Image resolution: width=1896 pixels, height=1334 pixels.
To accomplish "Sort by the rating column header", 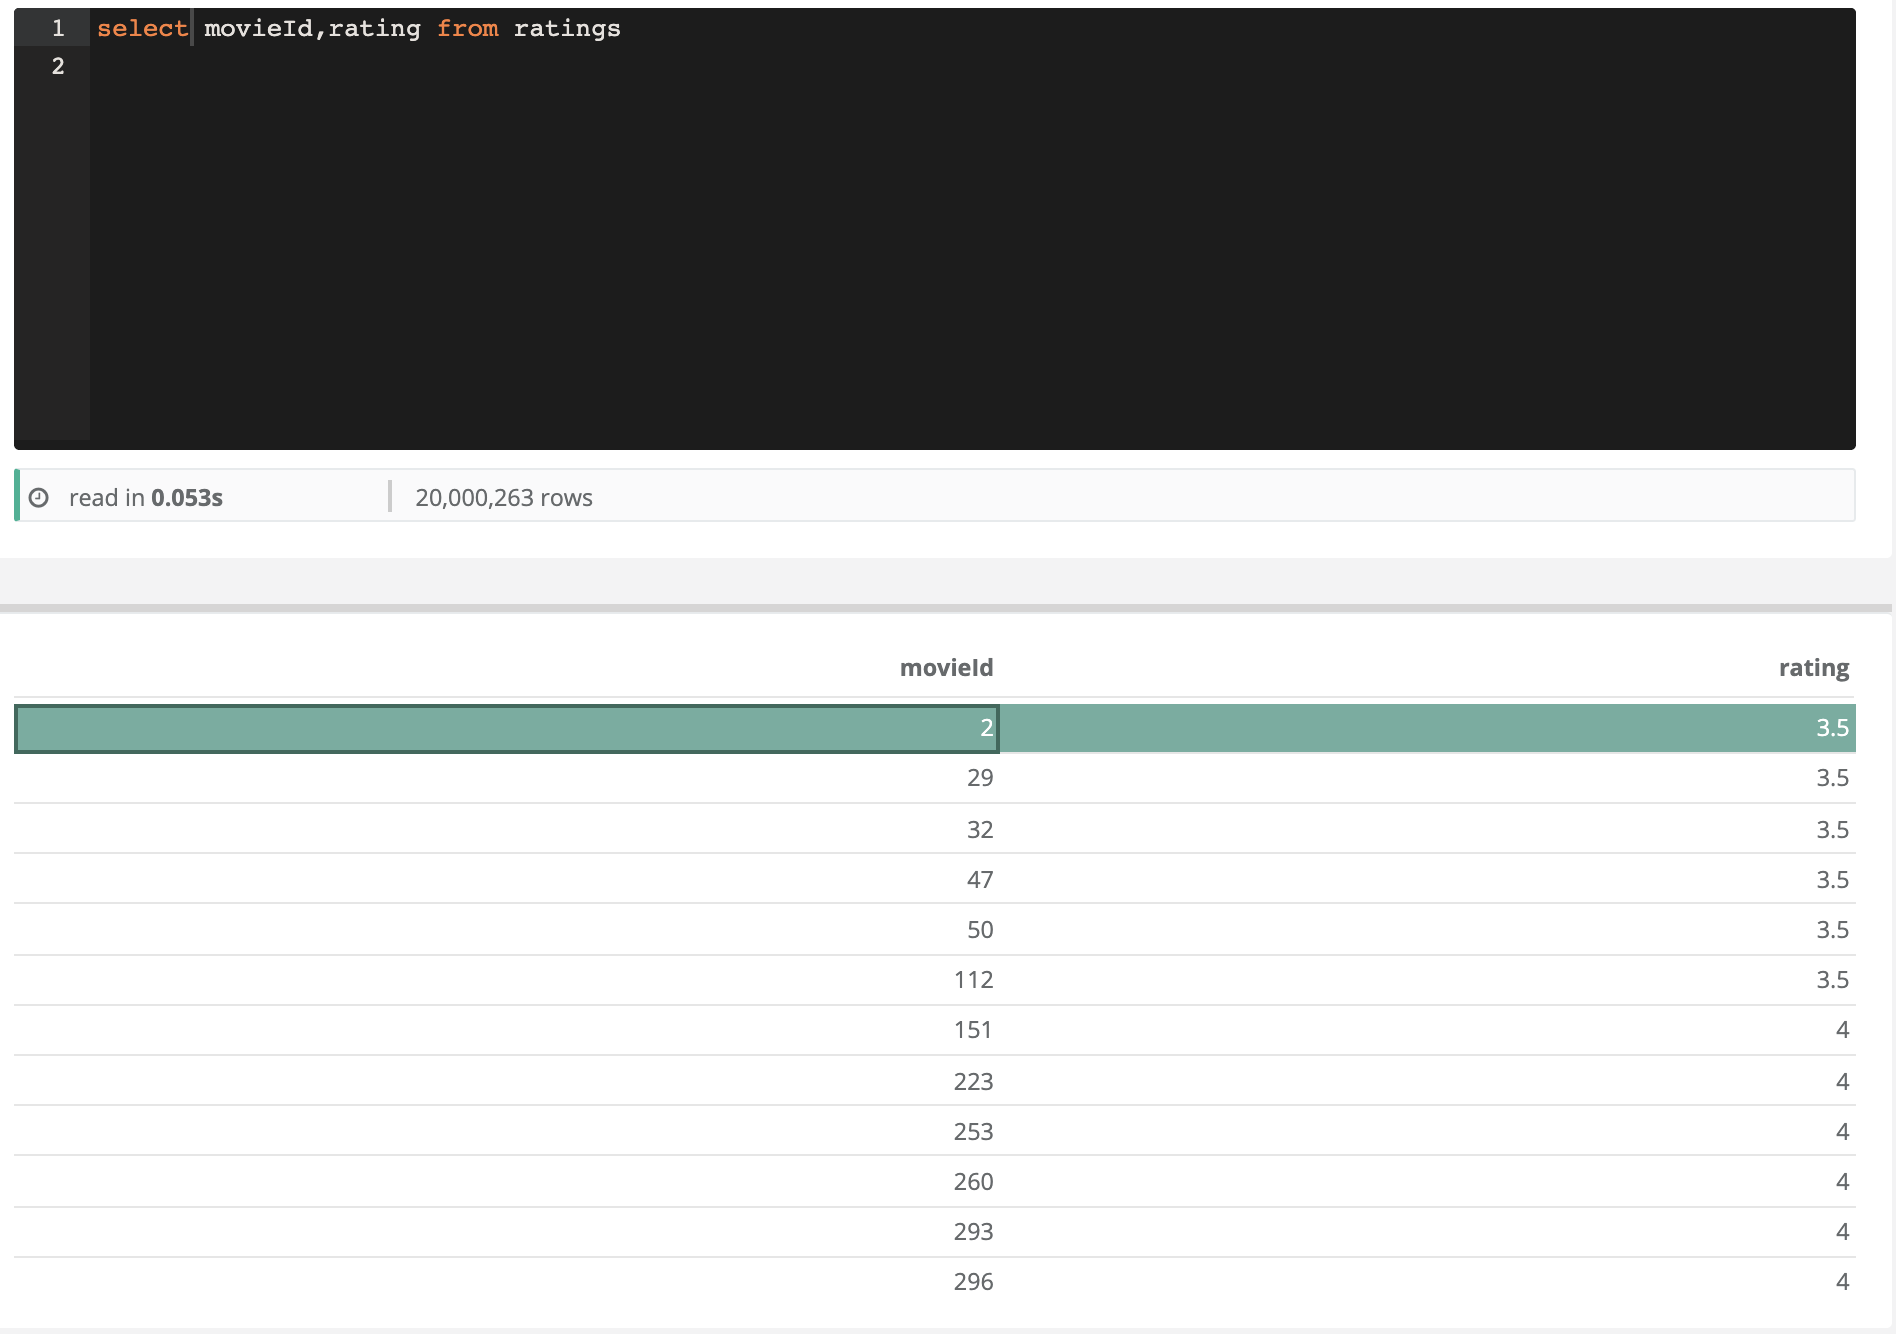I will tap(1813, 668).
